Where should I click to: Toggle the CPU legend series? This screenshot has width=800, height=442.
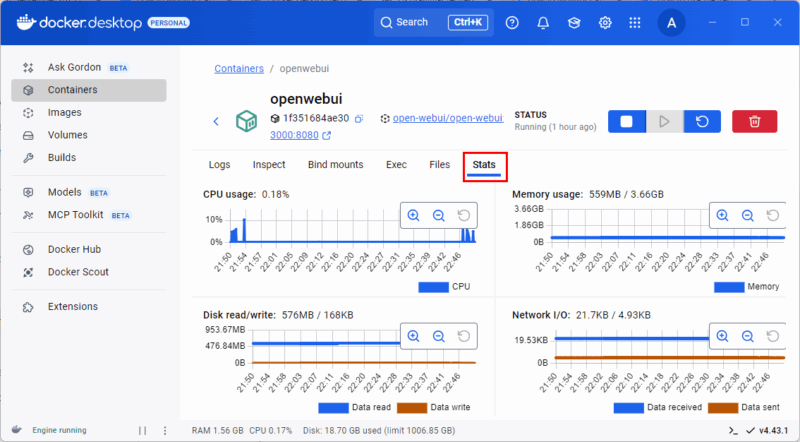[444, 287]
